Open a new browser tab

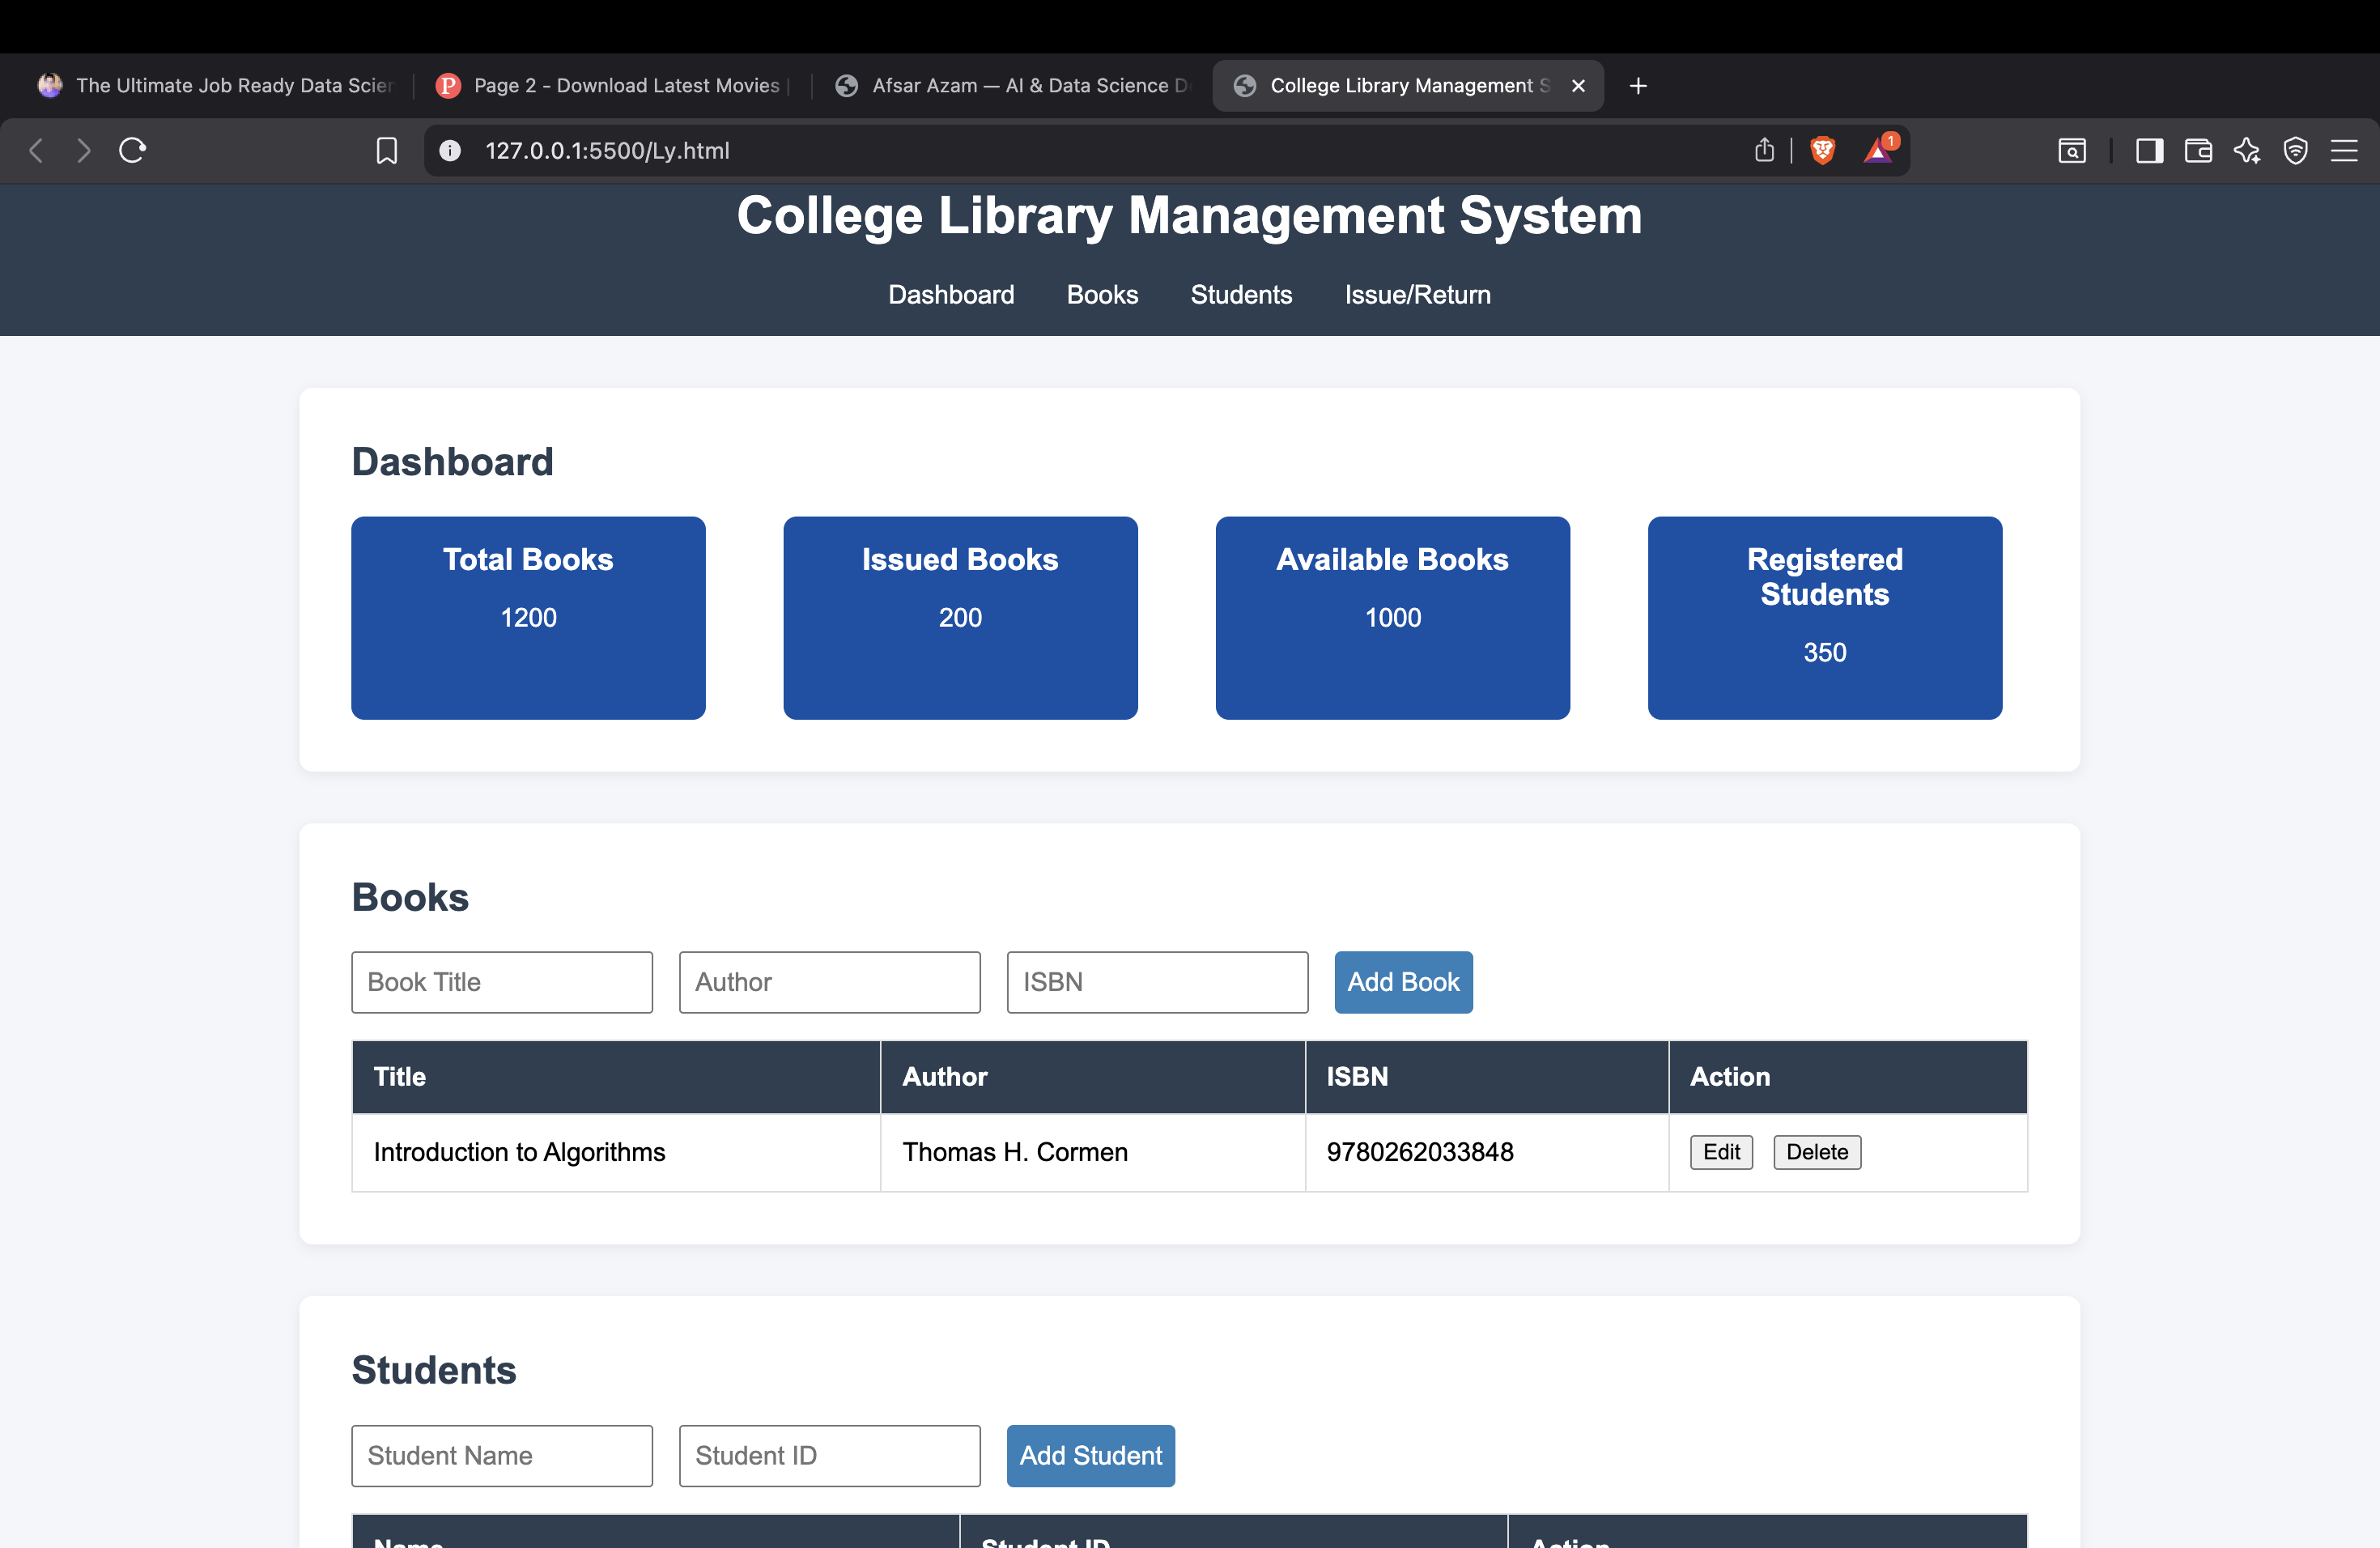(1638, 85)
